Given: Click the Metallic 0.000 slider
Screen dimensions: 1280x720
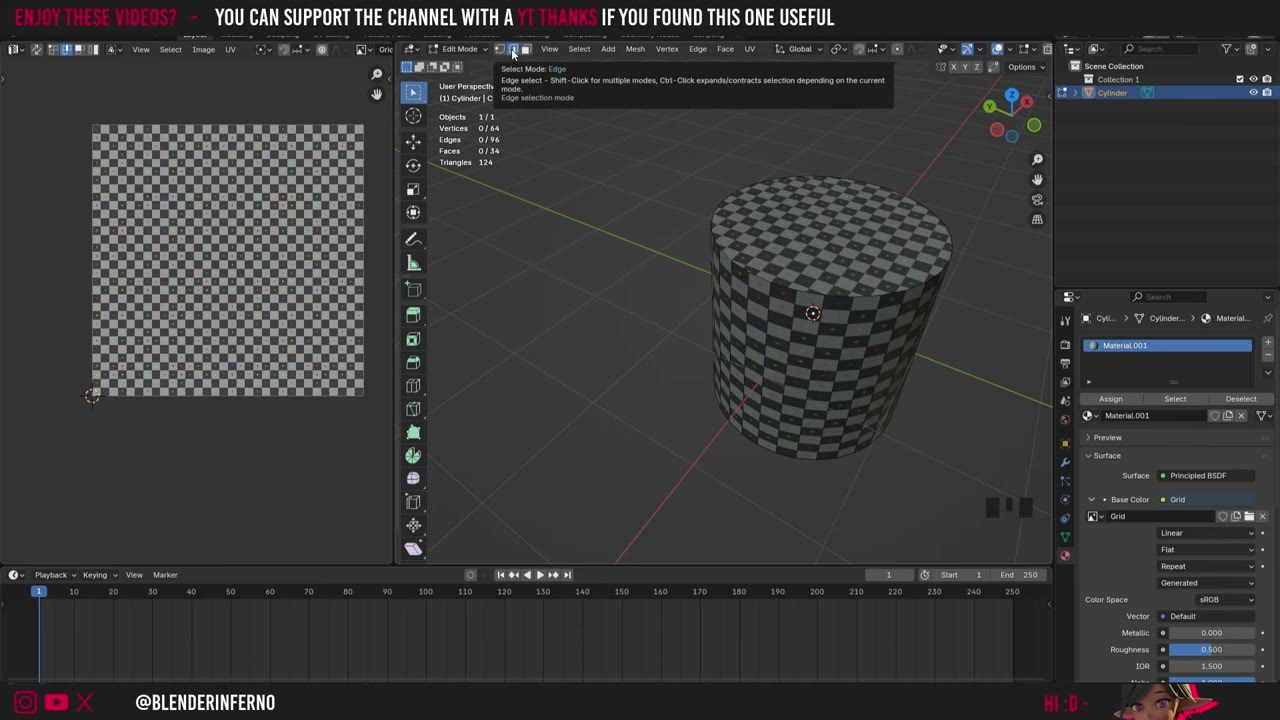Looking at the screenshot, I should point(1211,633).
